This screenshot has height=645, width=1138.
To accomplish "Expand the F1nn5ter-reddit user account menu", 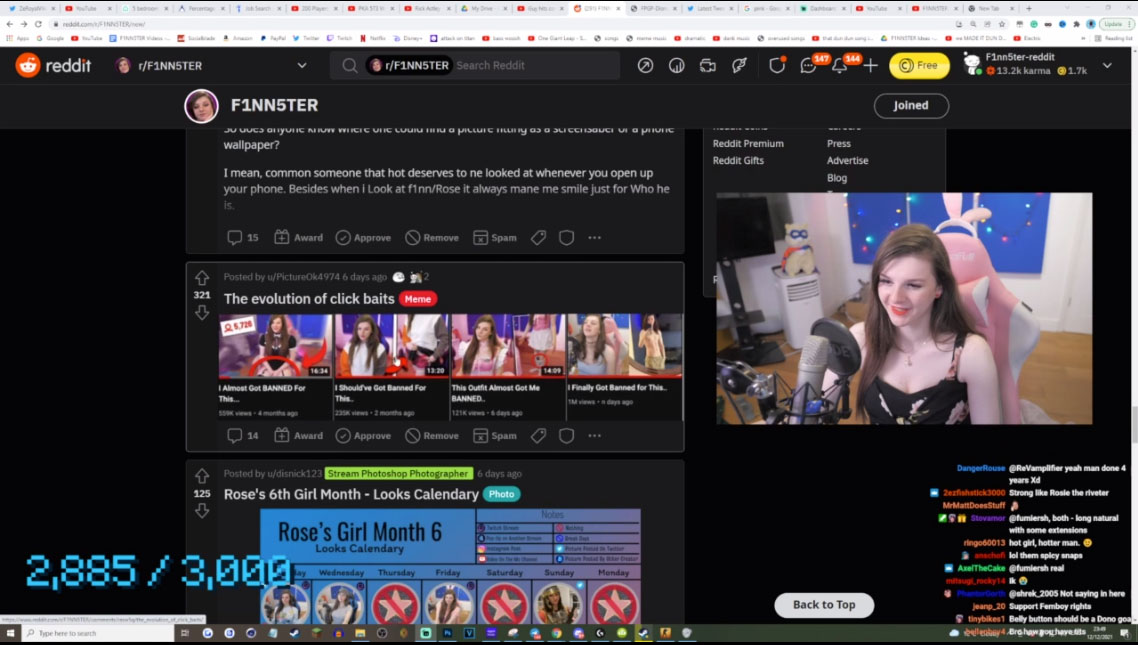I will coord(1108,65).
